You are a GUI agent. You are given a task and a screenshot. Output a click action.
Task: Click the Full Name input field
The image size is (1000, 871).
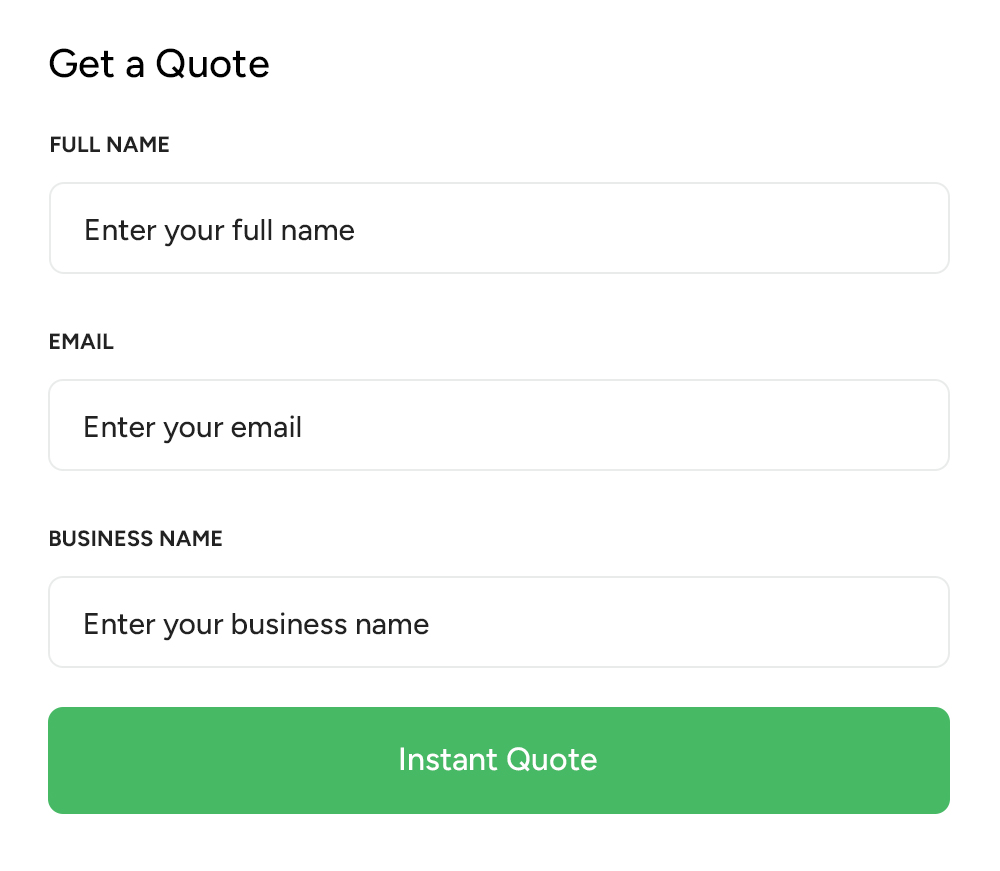(x=498, y=228)
